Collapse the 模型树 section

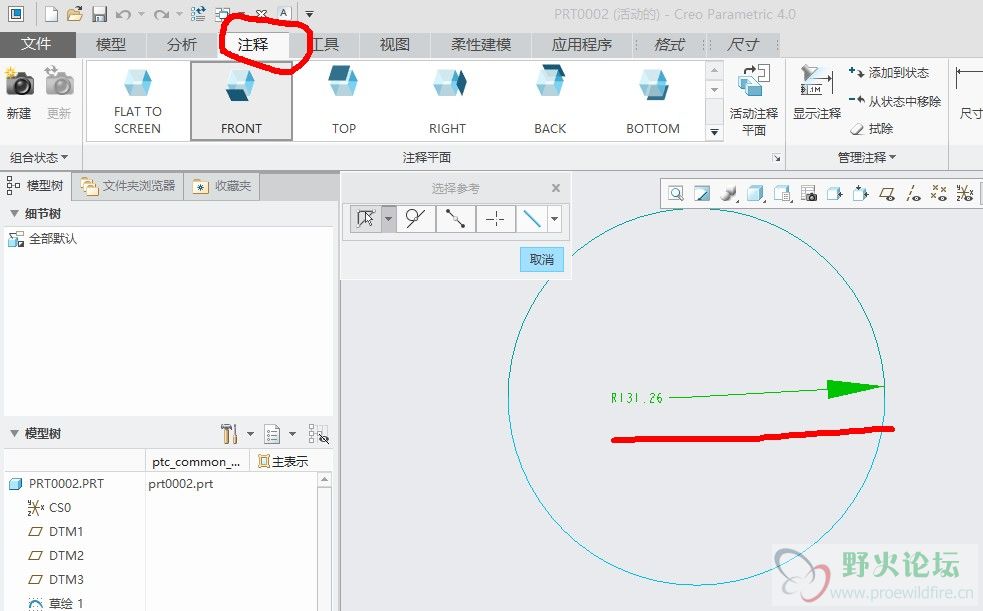[x=14, y=433]
